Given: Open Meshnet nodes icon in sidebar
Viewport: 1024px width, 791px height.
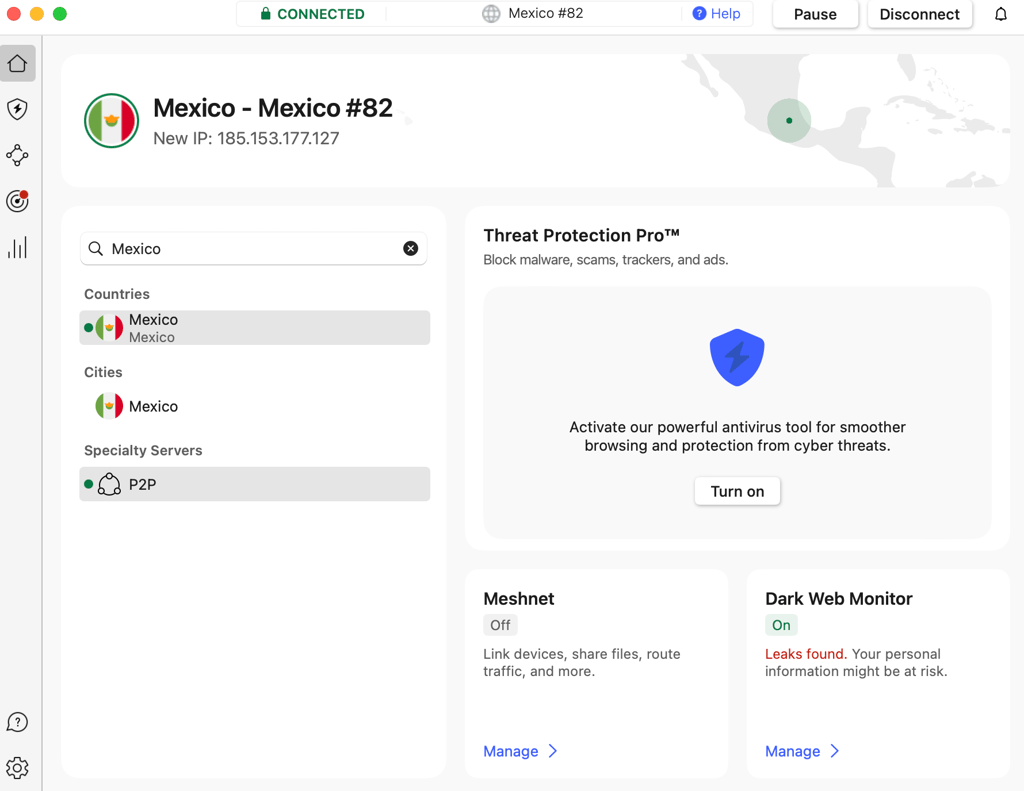Looking at the screenshot, I should [18, 155].
